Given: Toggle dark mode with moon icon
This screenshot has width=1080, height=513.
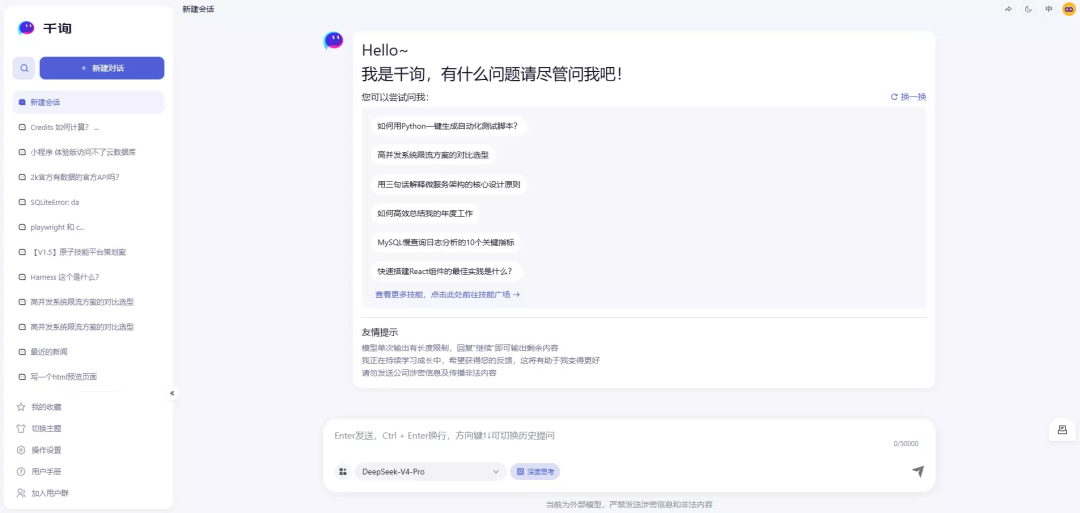Looking at the screenshot, I should tap(1028, 9).
